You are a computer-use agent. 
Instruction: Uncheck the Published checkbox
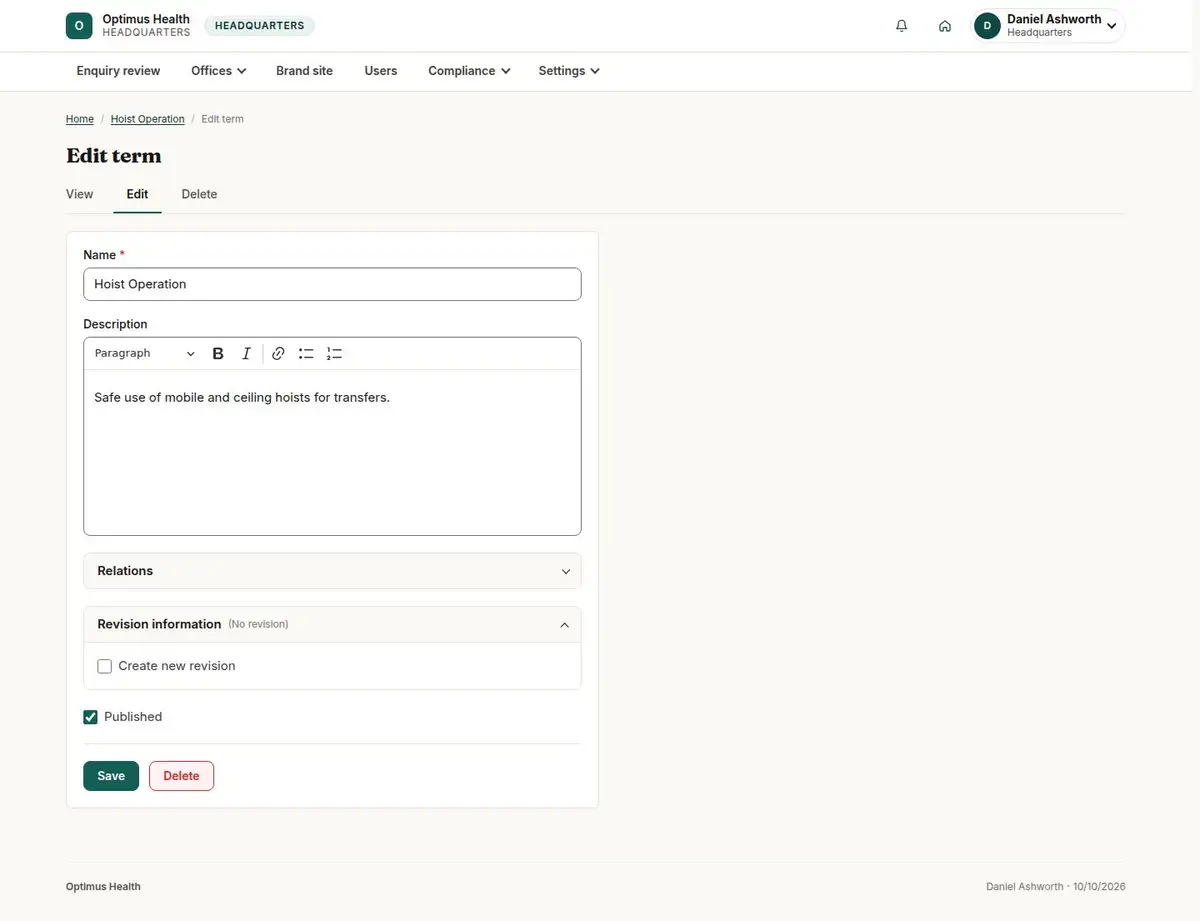91,717
